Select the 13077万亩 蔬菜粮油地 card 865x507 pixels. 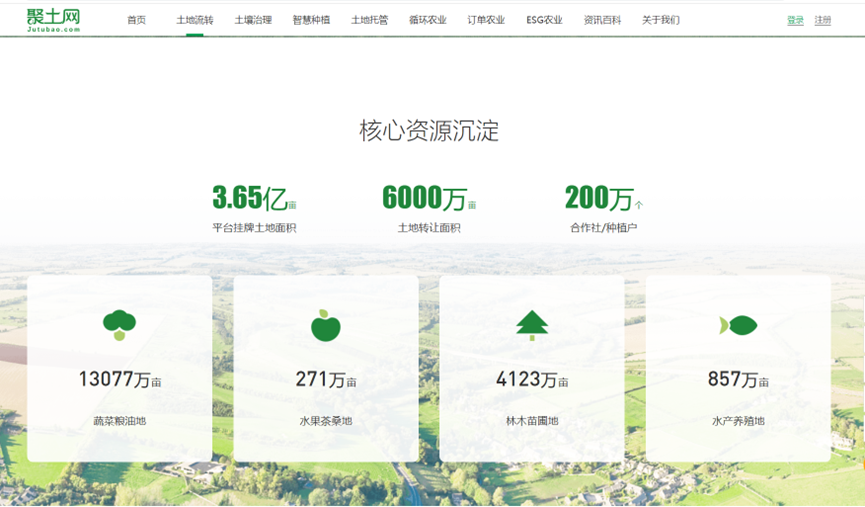click(x=119, y=368)
